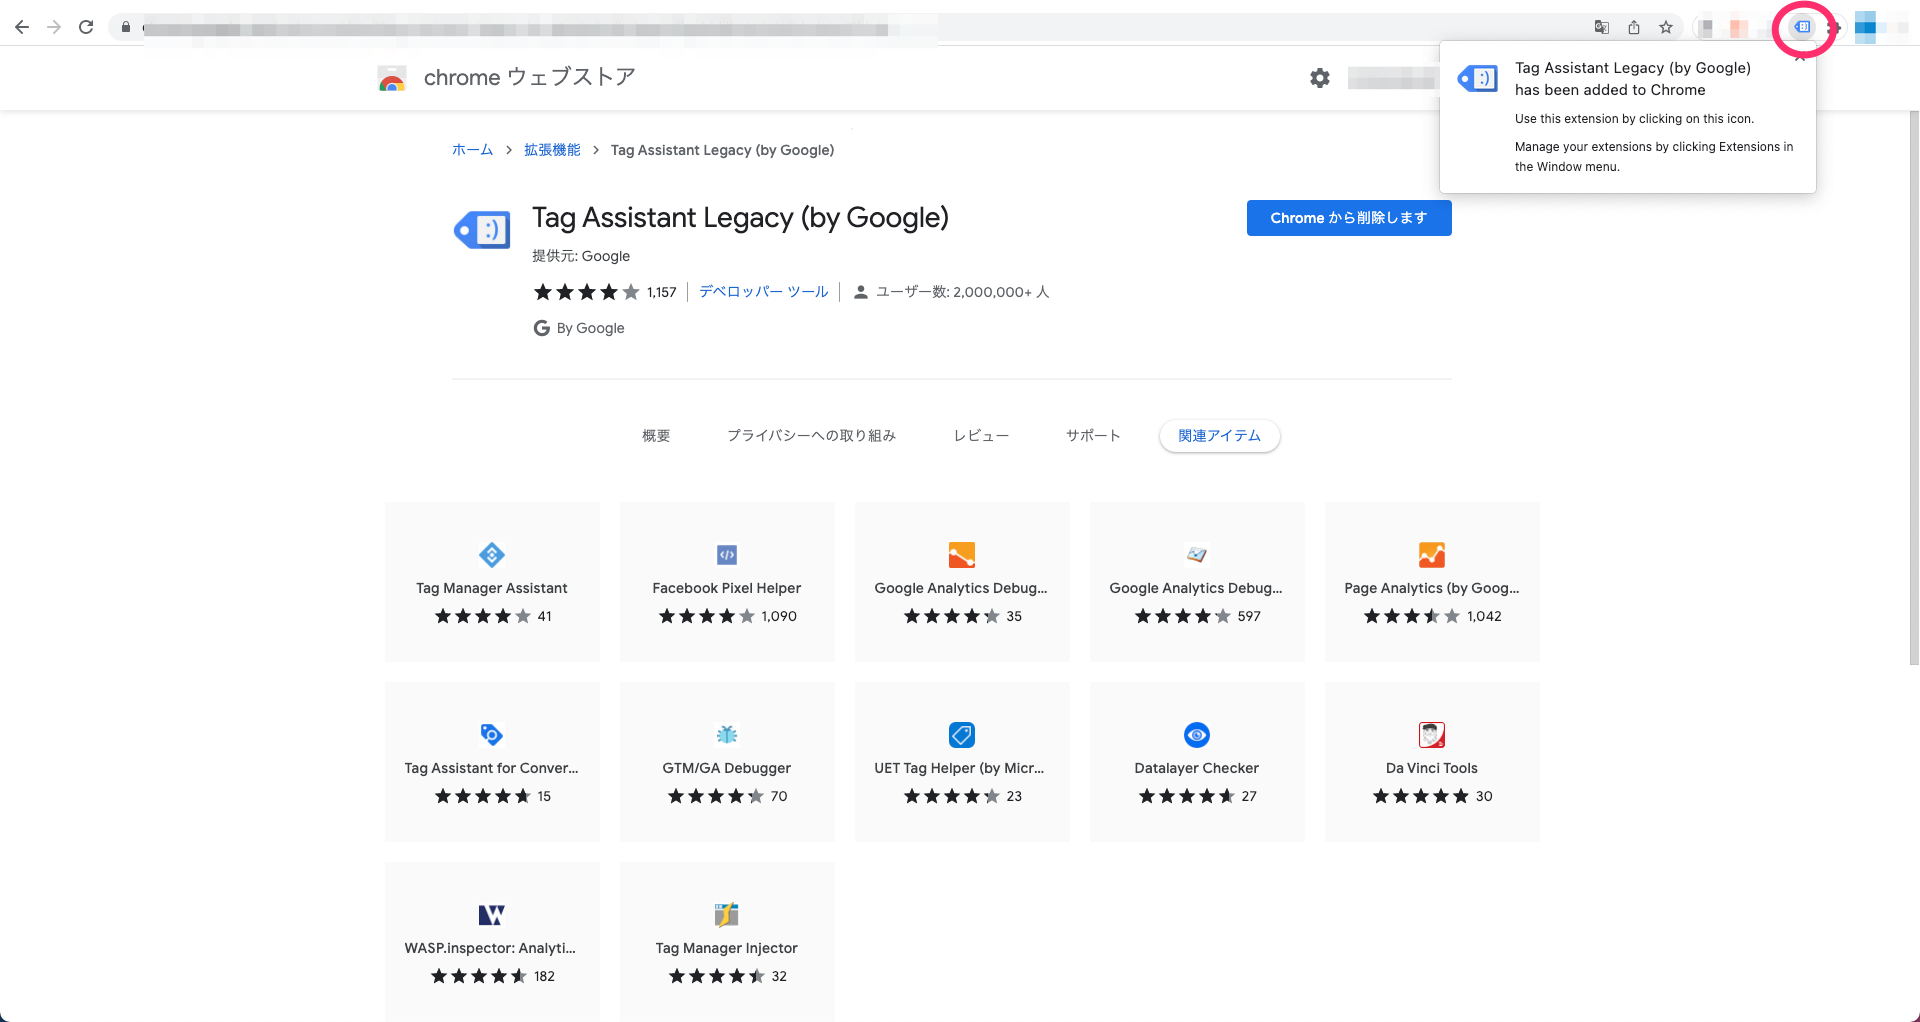Click the Da Vinci Tools extension icon
The image size is (1920, 1022).
(x=1431, y=735)
